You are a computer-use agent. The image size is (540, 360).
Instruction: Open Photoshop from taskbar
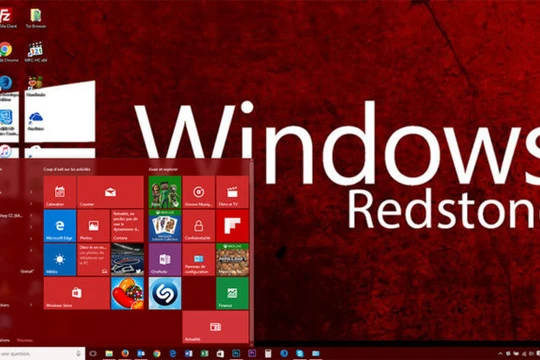(236, 353)
